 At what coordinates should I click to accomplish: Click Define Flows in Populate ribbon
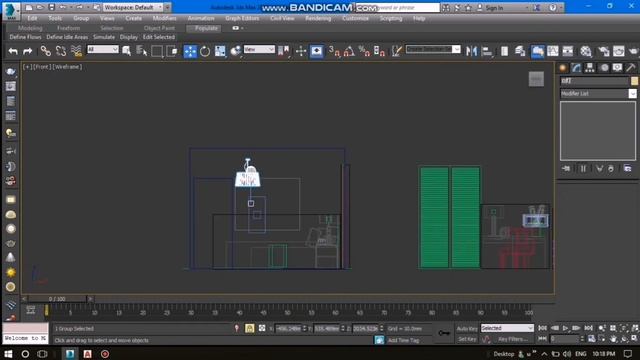click(25, 37)
